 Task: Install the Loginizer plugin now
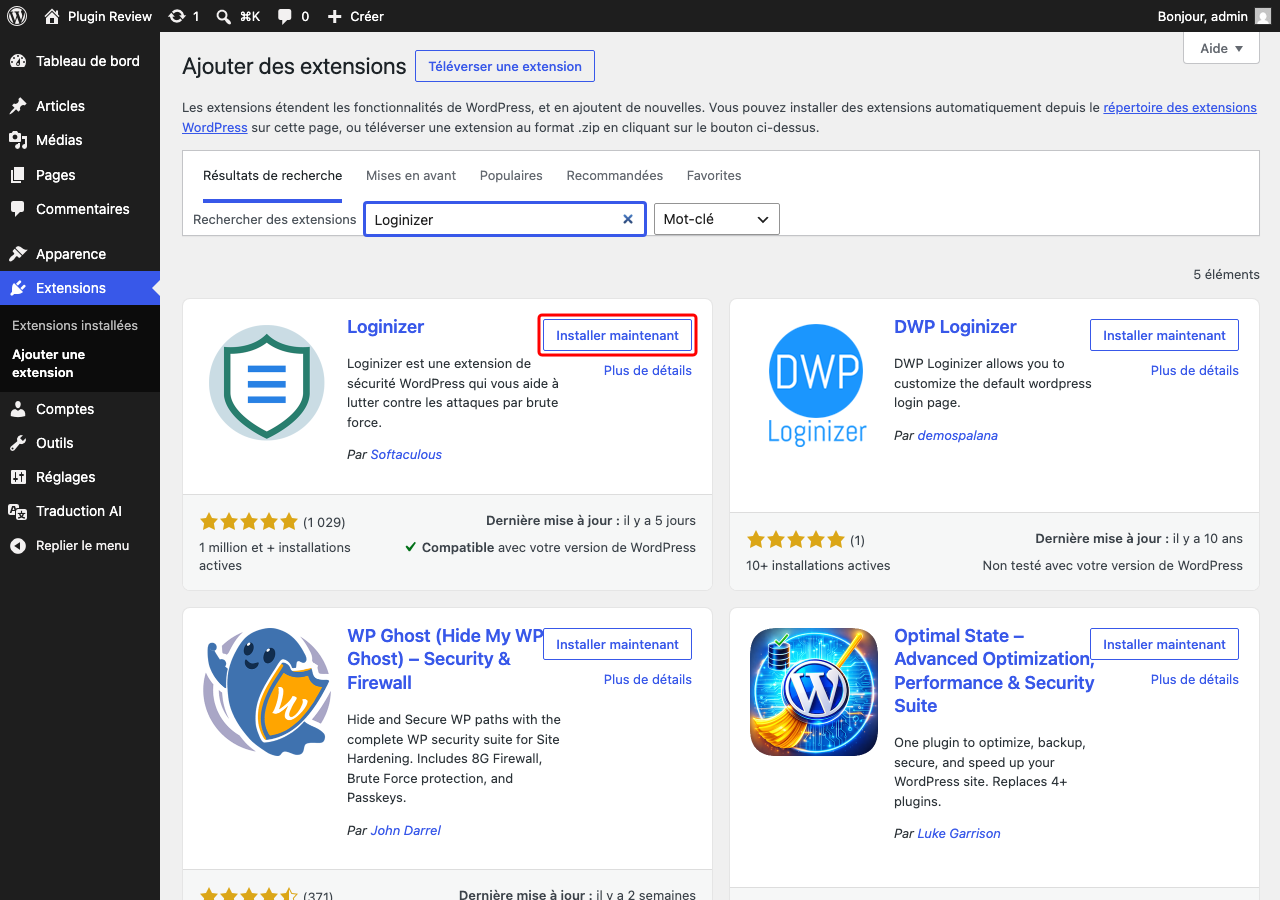click(617, 335)
